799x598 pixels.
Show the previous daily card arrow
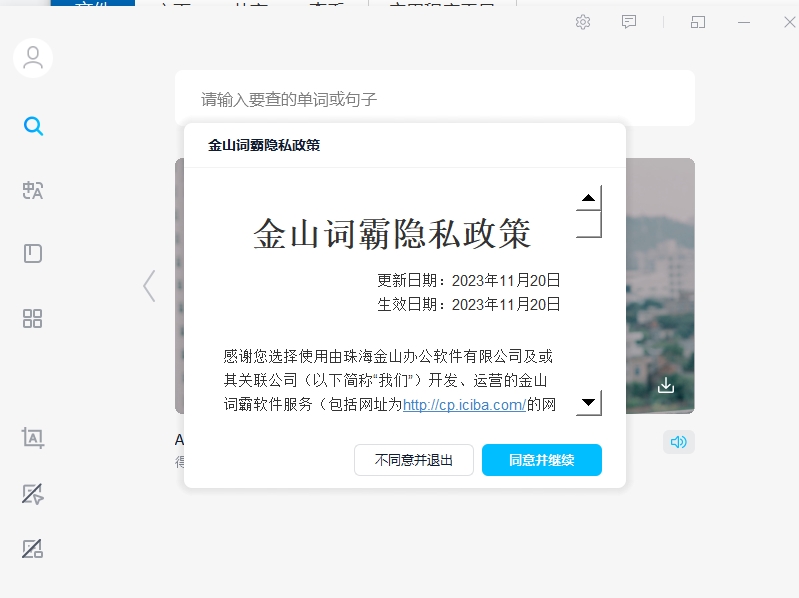[x=149, y=286]
